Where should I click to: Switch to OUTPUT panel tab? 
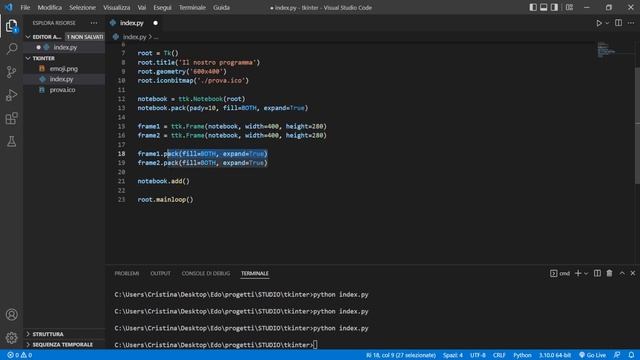[160, 273]
